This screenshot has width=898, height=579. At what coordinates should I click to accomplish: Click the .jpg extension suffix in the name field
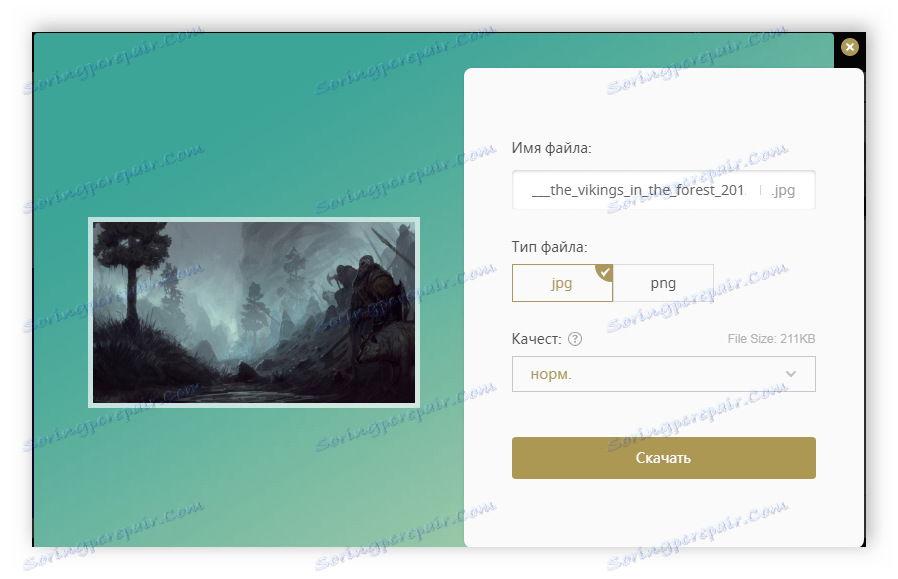click(x=783, y=190)
